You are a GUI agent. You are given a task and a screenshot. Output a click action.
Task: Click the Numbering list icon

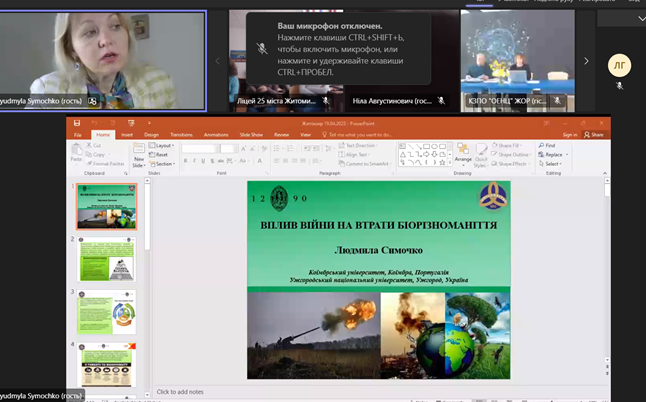[291, 148]
